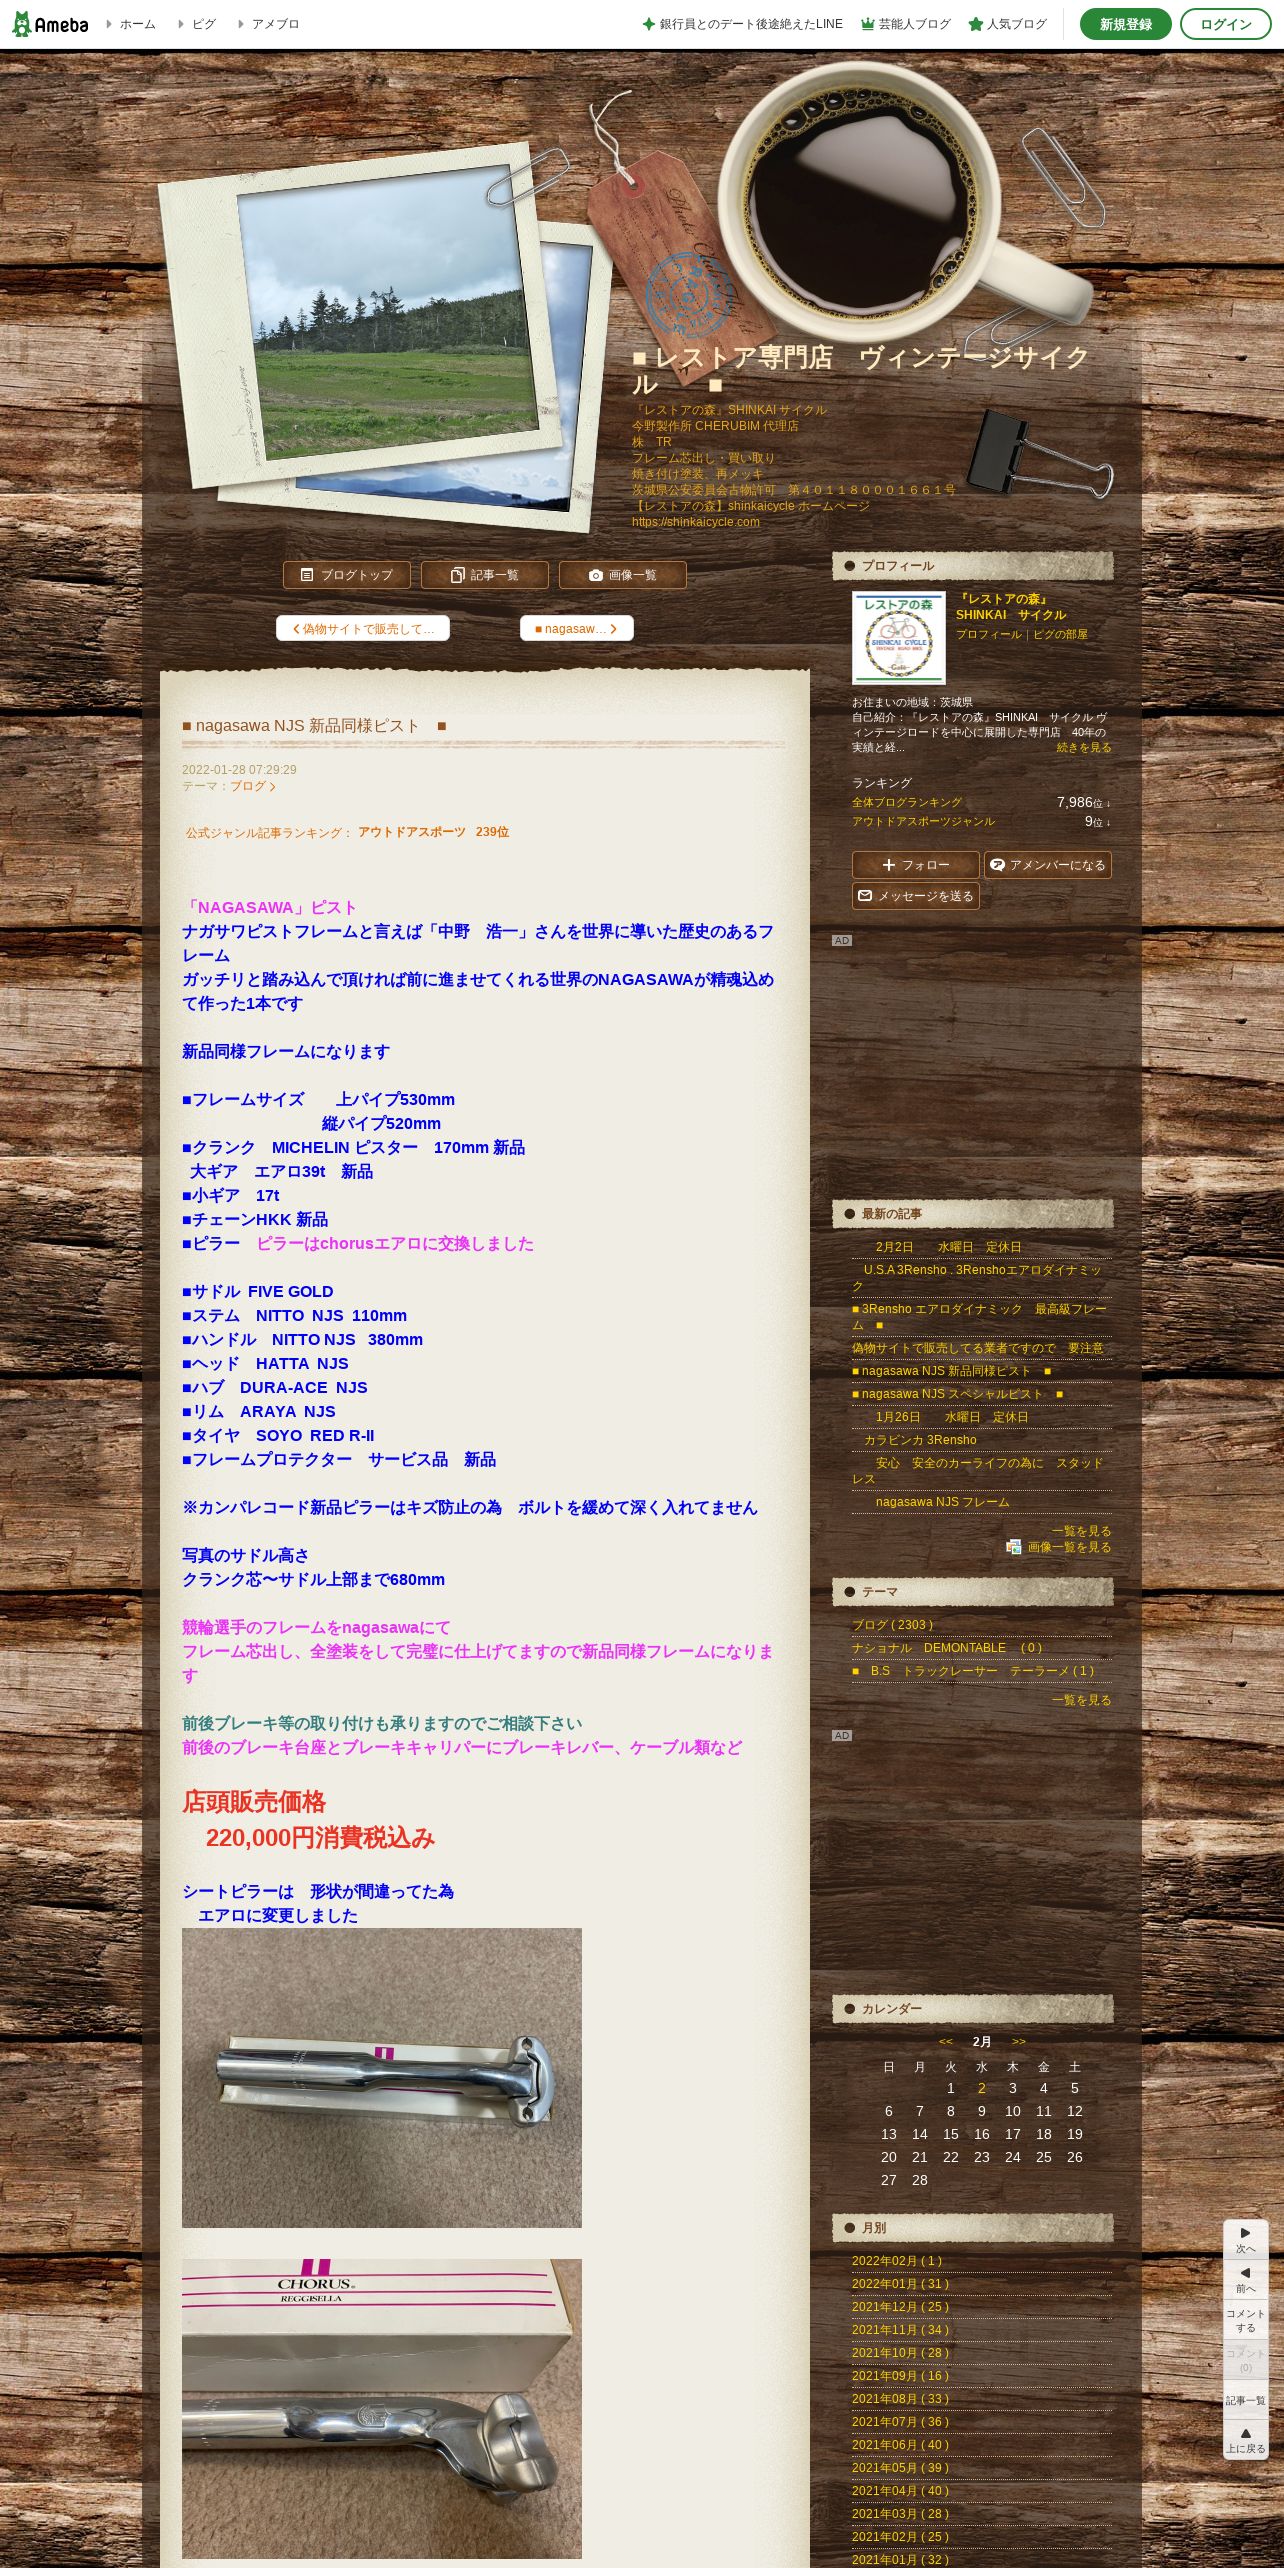Click the Ameba logo icon

click(x=50, y=24)
